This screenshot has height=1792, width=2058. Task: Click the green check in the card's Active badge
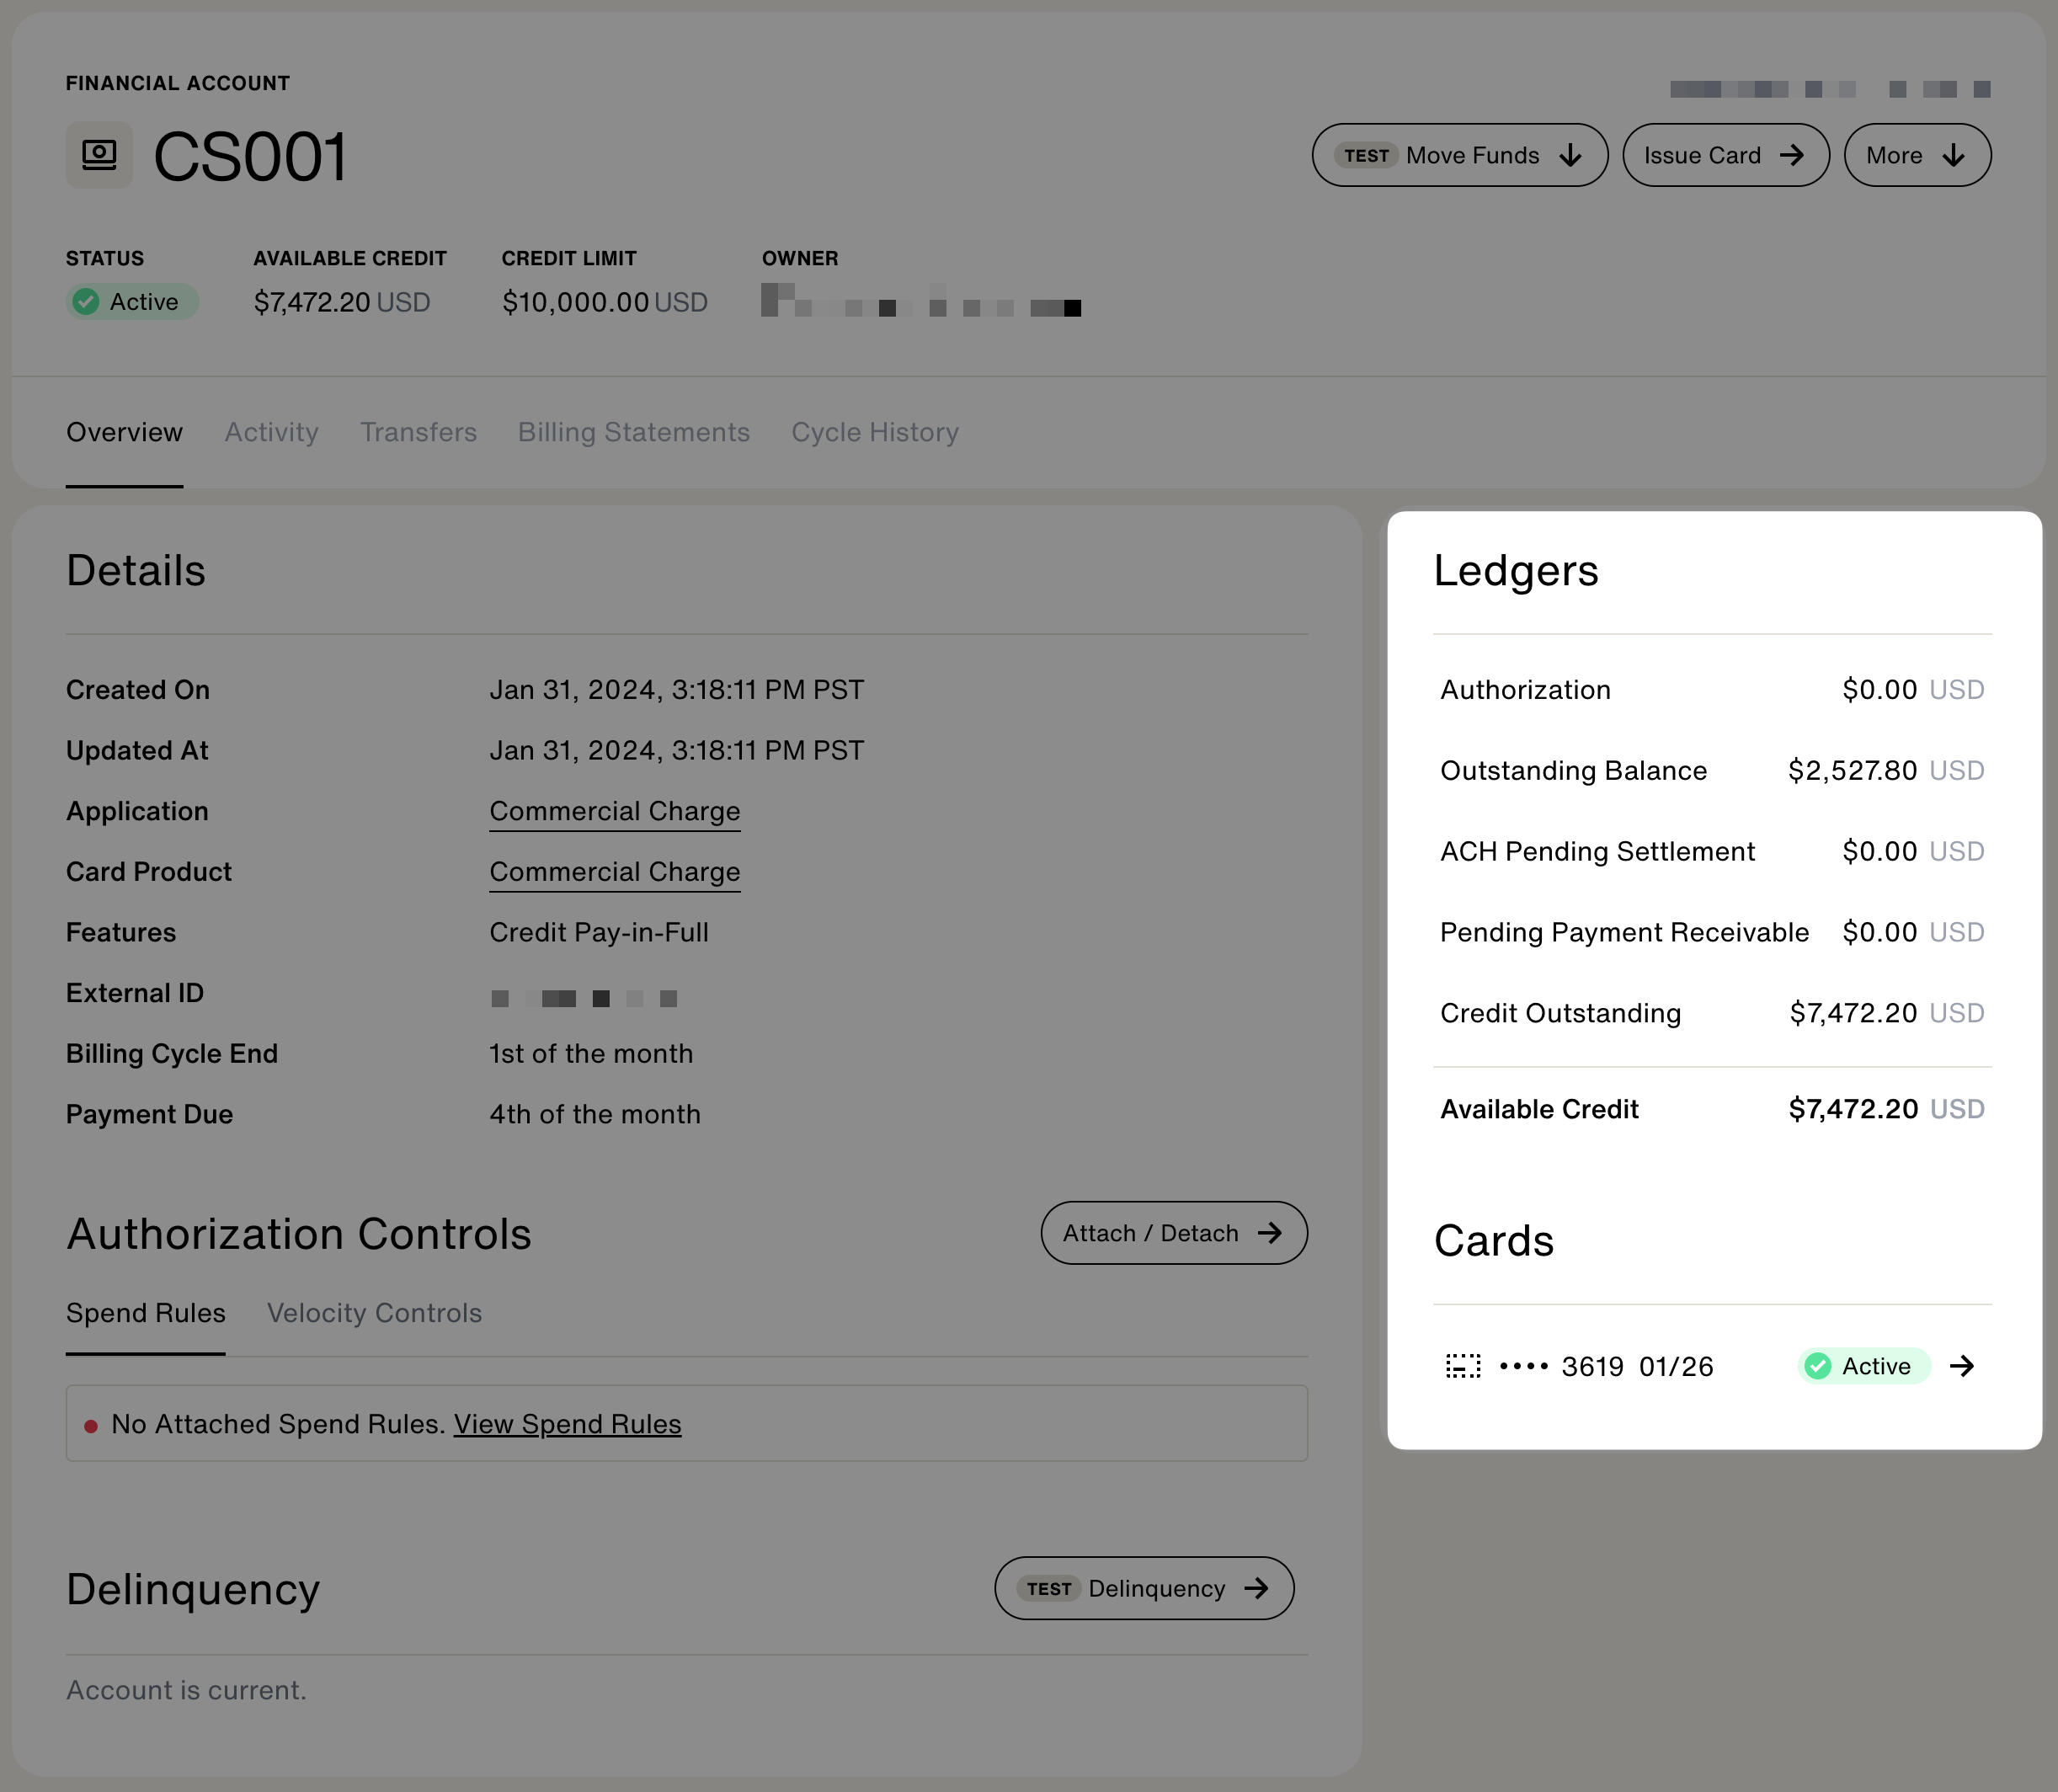click(1818, 1366)
